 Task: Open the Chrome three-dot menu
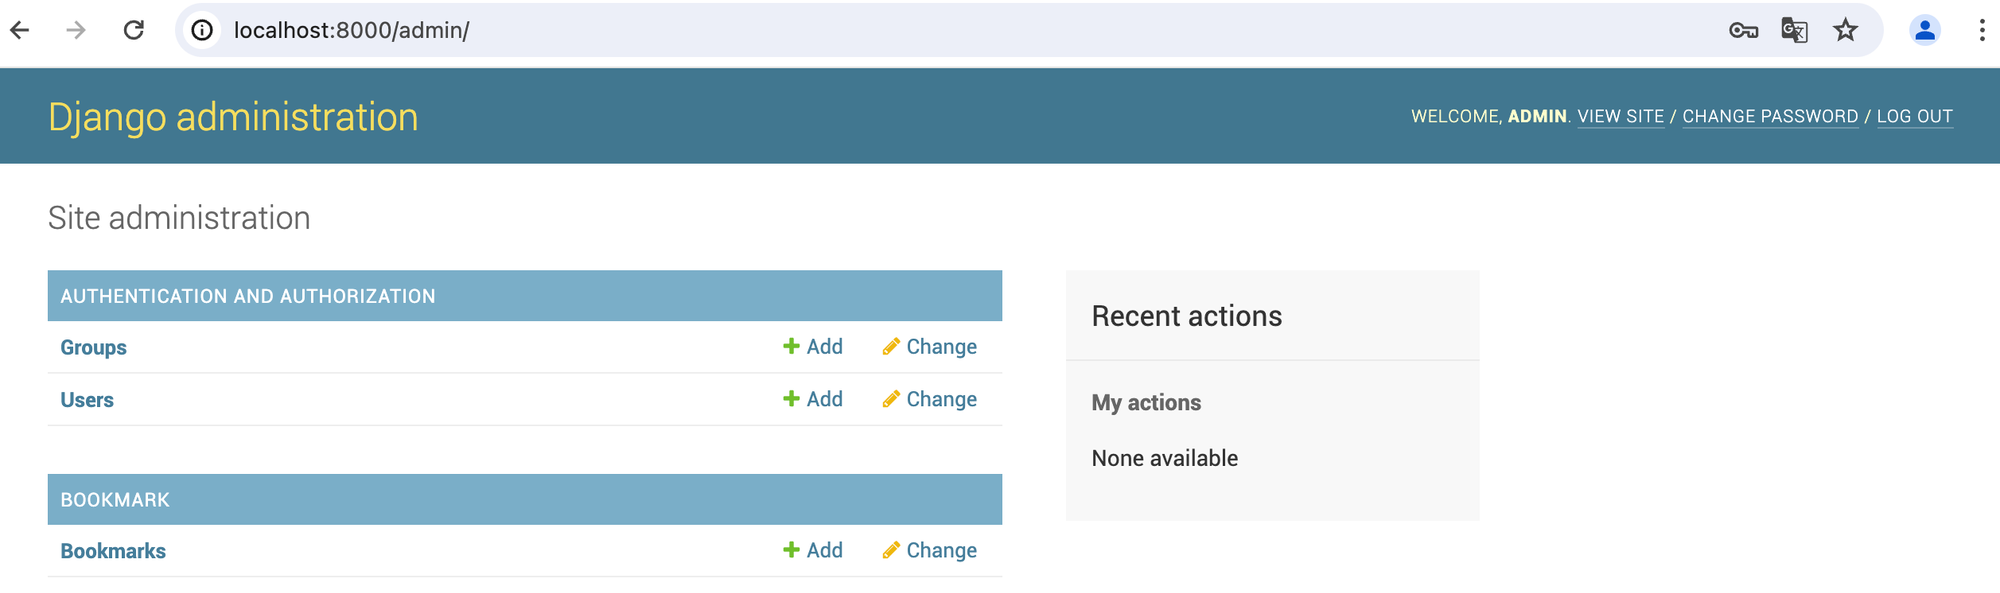pyautogui.click(x=1981, y=30)
